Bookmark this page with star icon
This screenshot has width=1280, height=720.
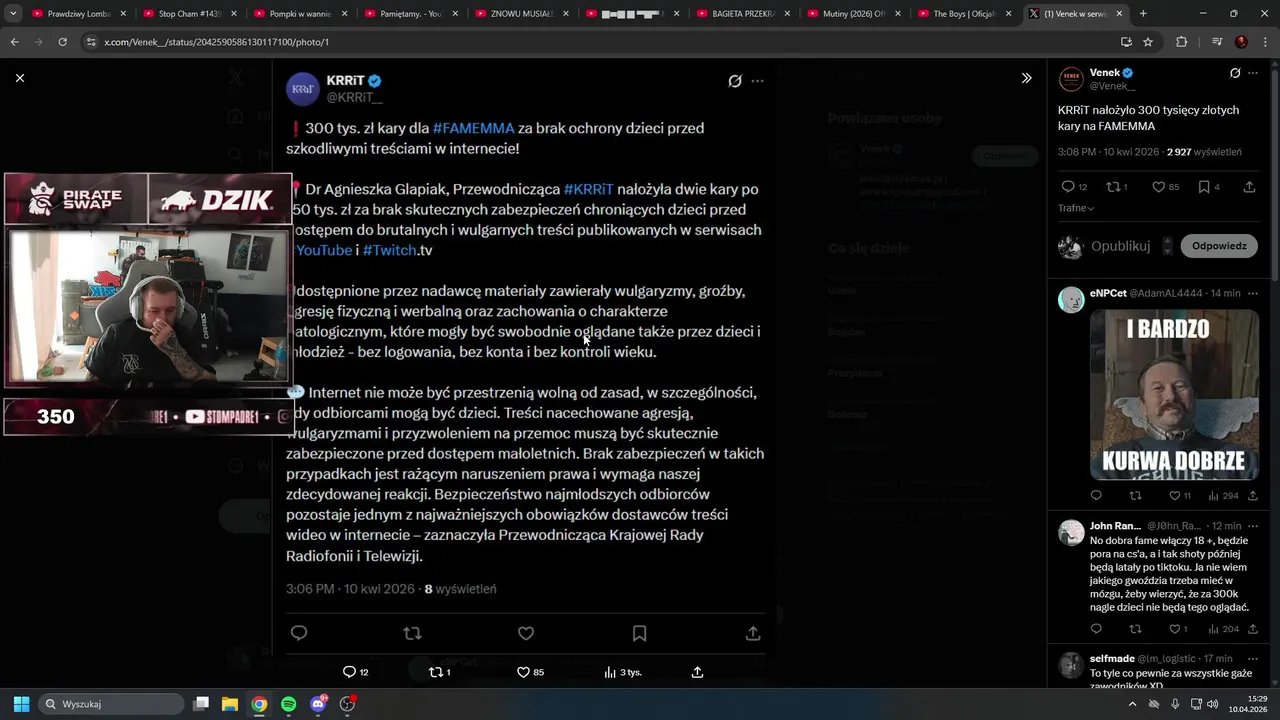1148,42
